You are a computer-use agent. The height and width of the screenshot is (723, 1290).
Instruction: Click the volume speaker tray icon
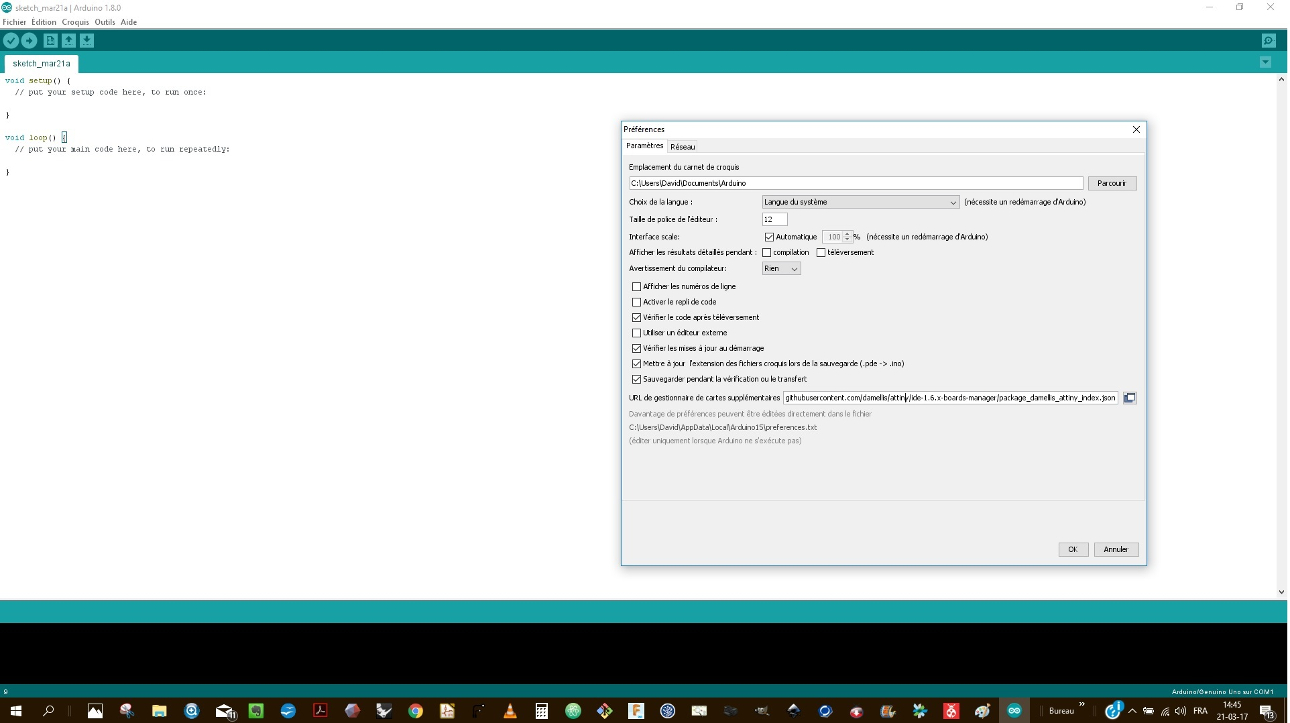pyautogui.click(x=1182, y=711)
